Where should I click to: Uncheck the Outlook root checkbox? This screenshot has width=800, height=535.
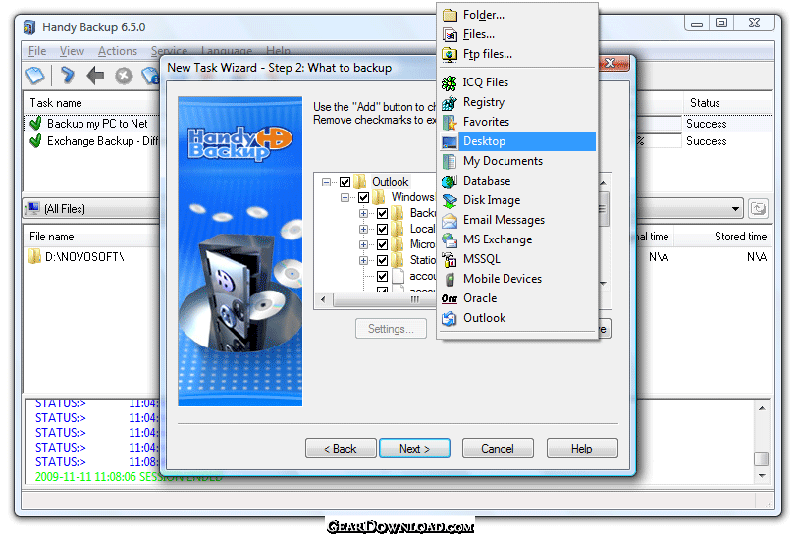click(x=345, y=182)
